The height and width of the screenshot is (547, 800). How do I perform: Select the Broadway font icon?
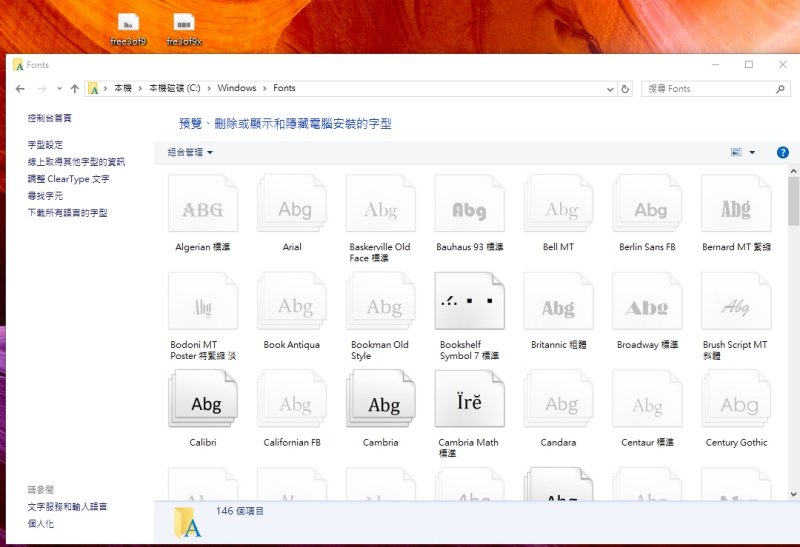pos(646,305)
